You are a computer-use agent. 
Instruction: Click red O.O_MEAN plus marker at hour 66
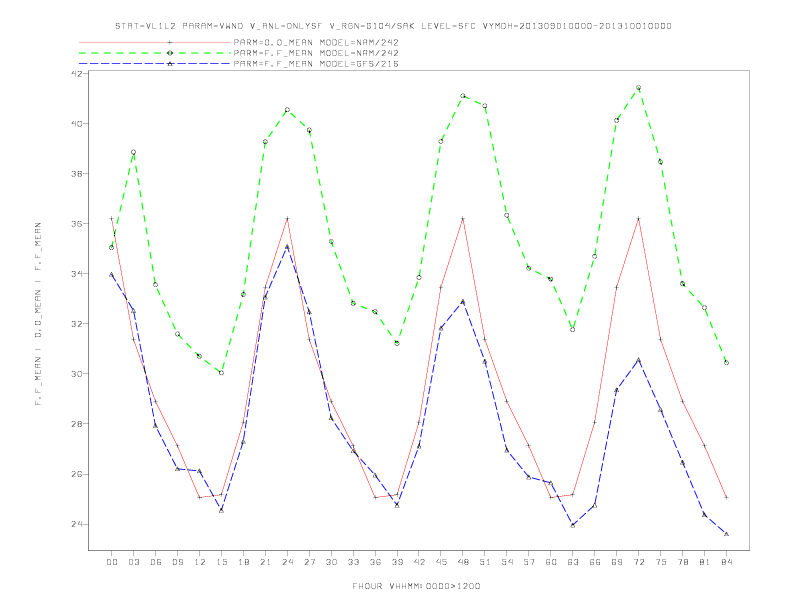(595, 422)
